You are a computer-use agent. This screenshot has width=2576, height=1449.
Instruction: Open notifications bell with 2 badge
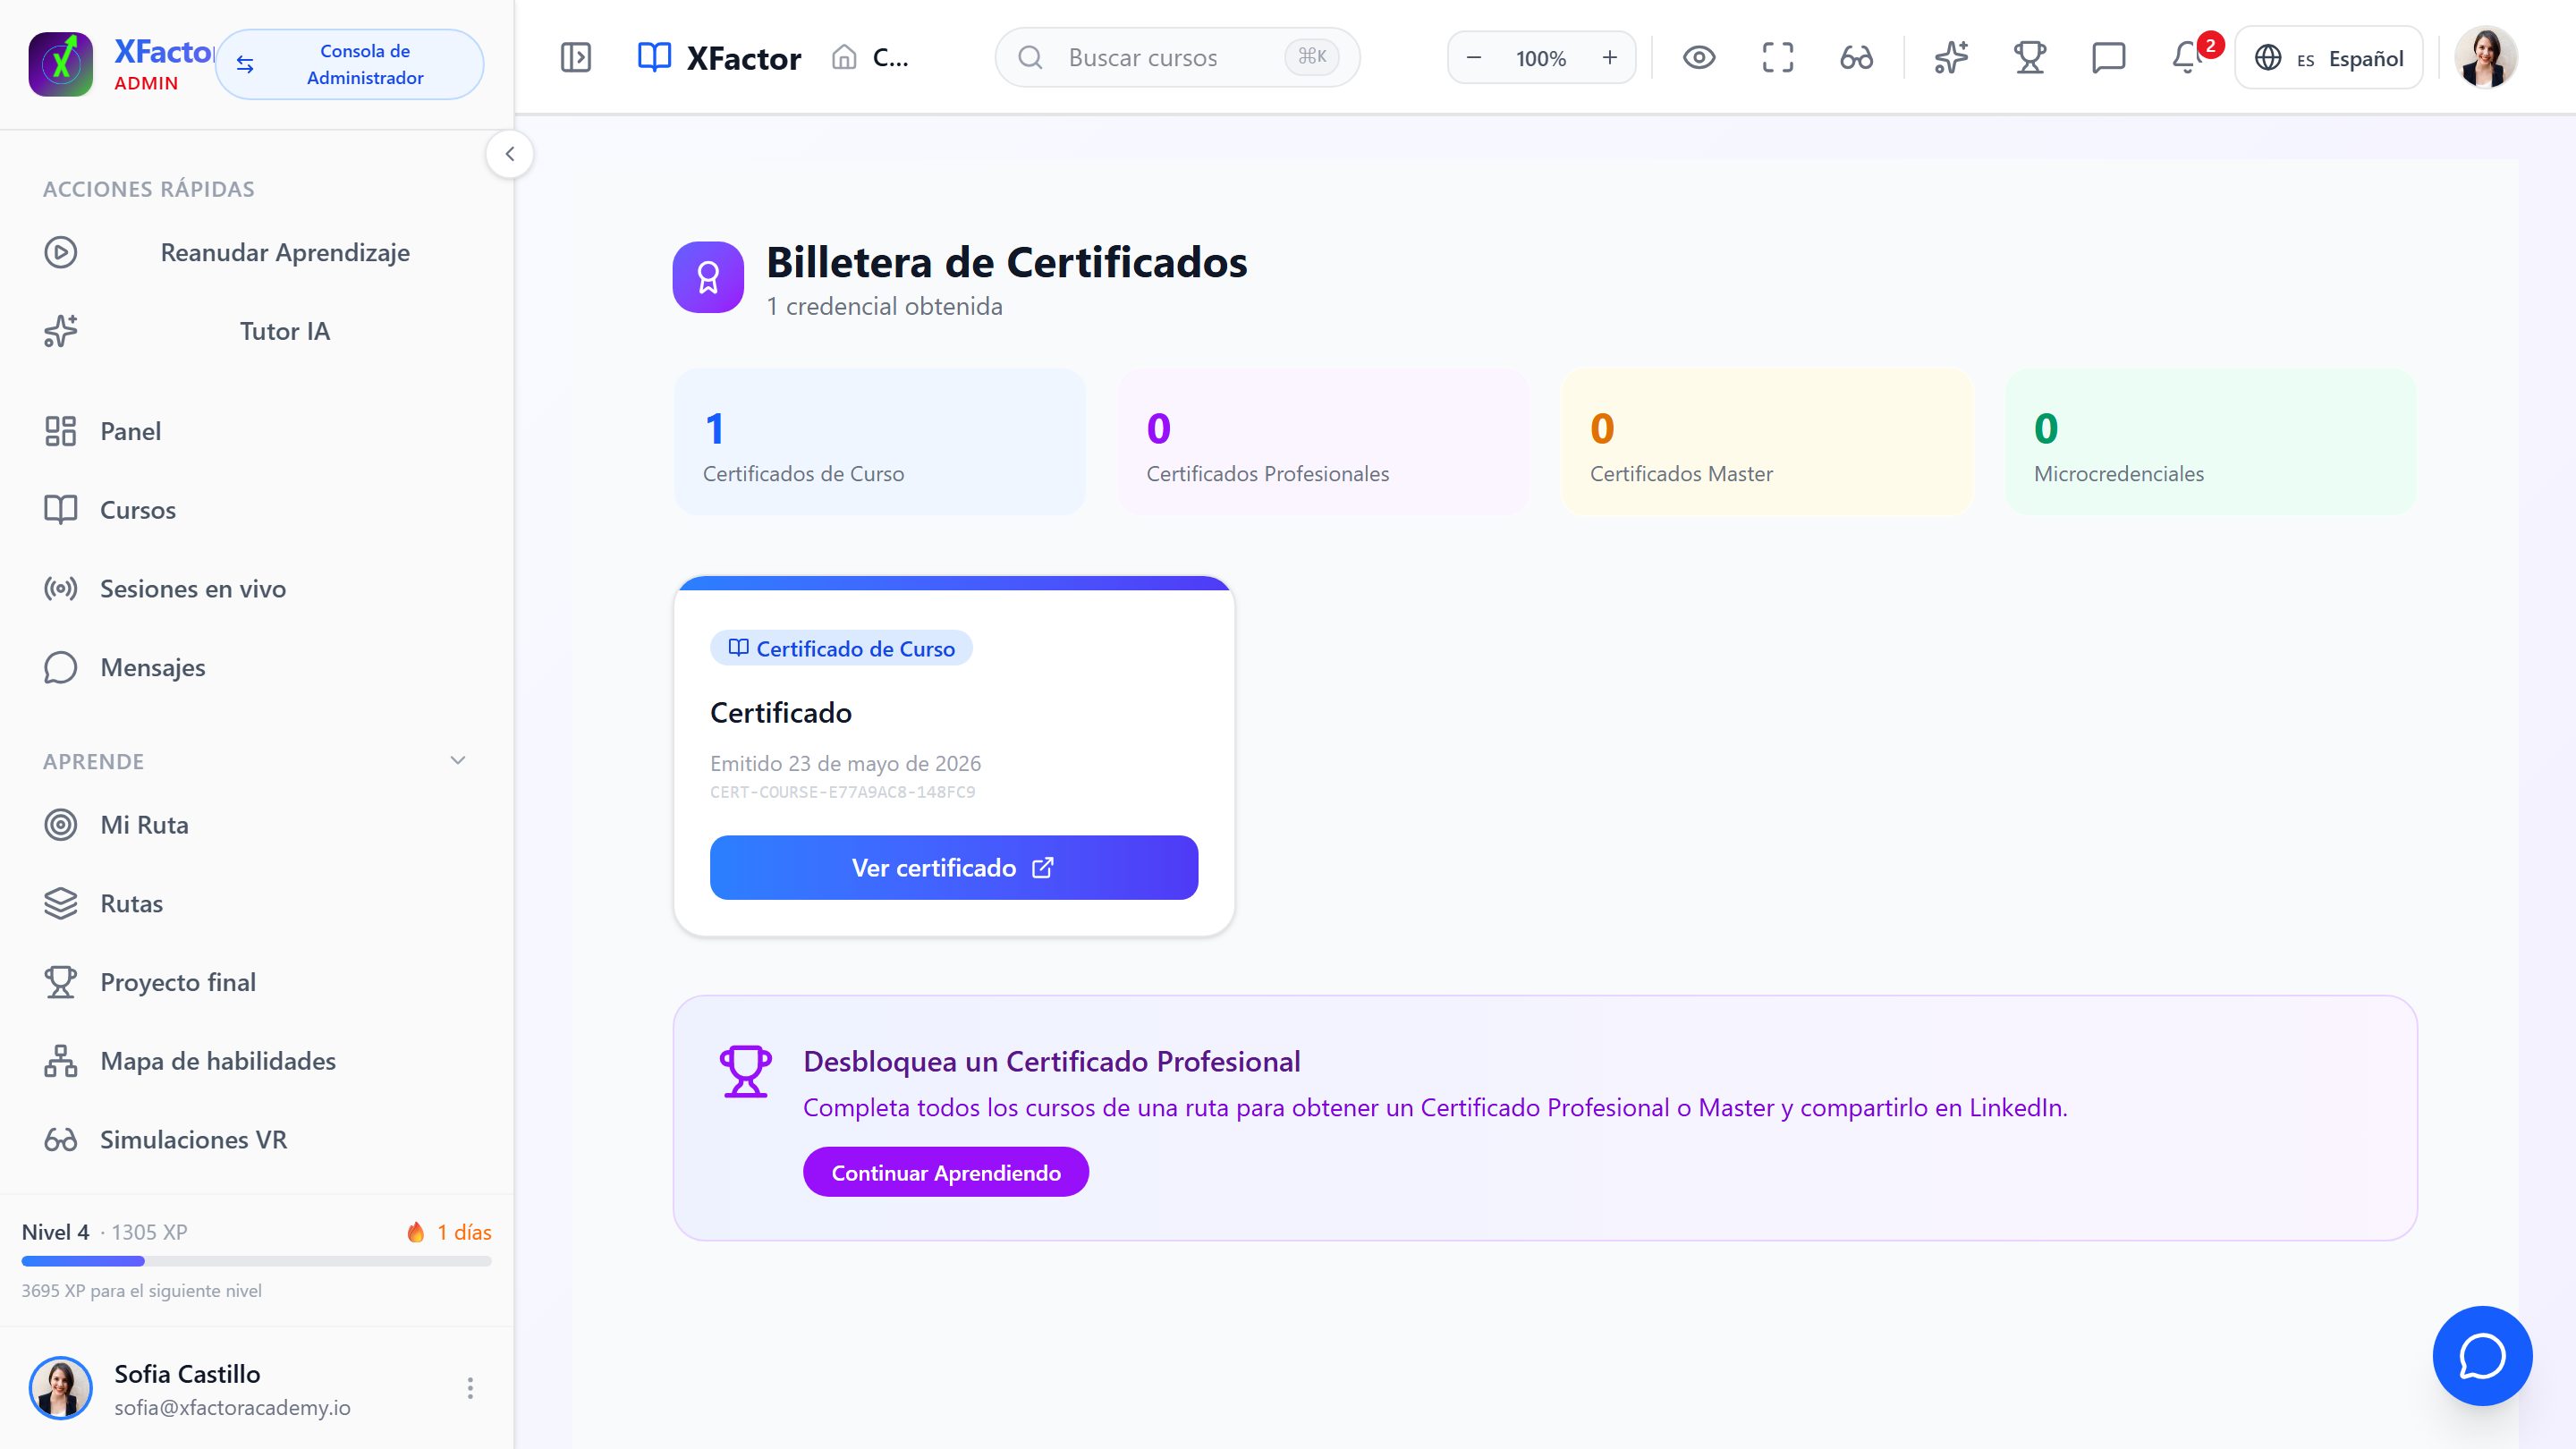[x=2190, y=56]
